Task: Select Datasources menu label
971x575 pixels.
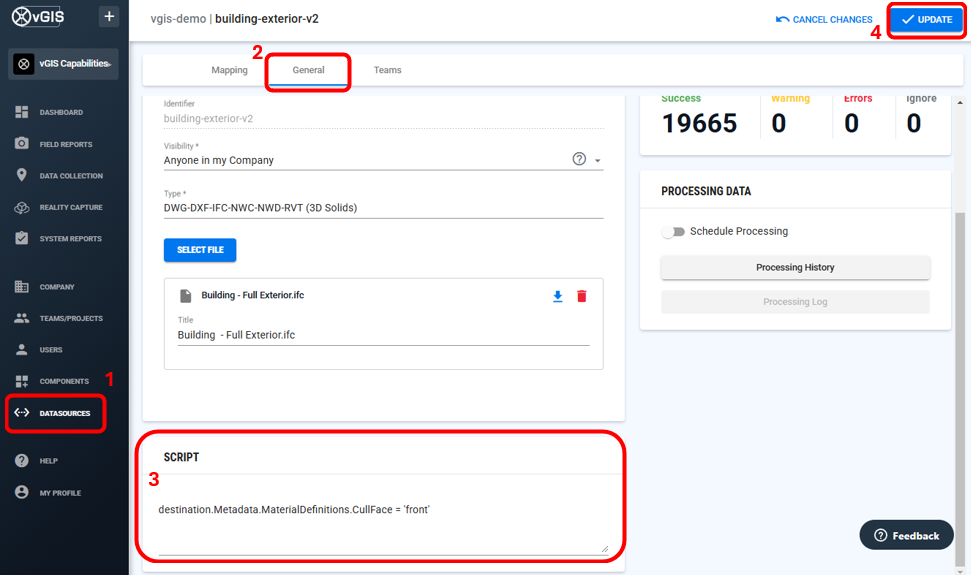Action: click(65, 413)
